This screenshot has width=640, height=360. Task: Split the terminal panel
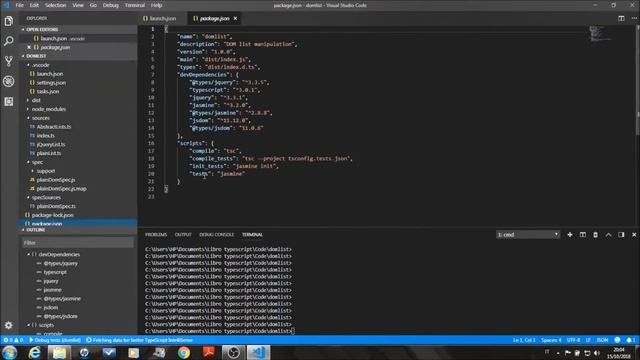(x=583, y=235)
